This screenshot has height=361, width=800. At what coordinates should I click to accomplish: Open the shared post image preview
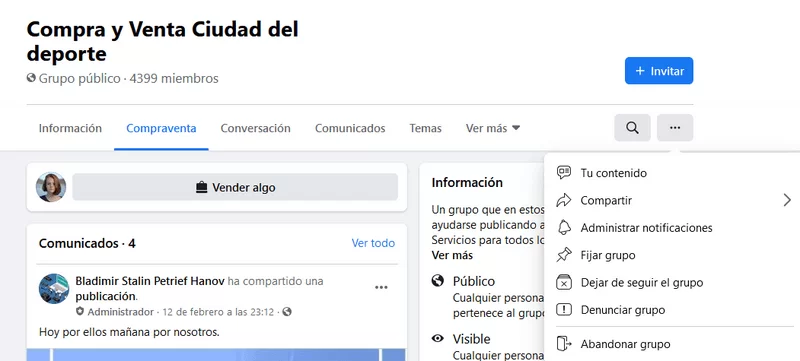point(216,355)
